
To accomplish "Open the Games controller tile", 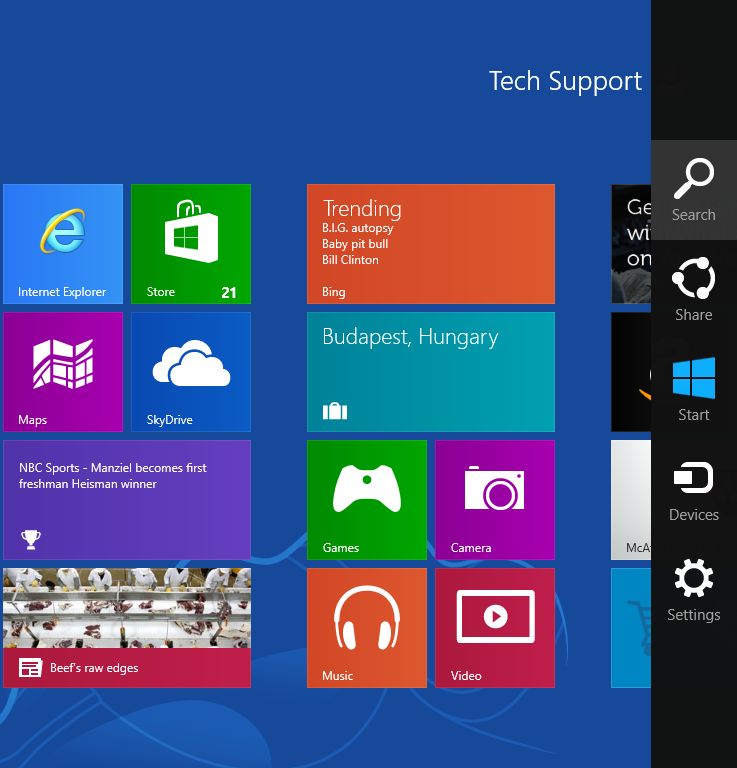I will tap(367, 500).
